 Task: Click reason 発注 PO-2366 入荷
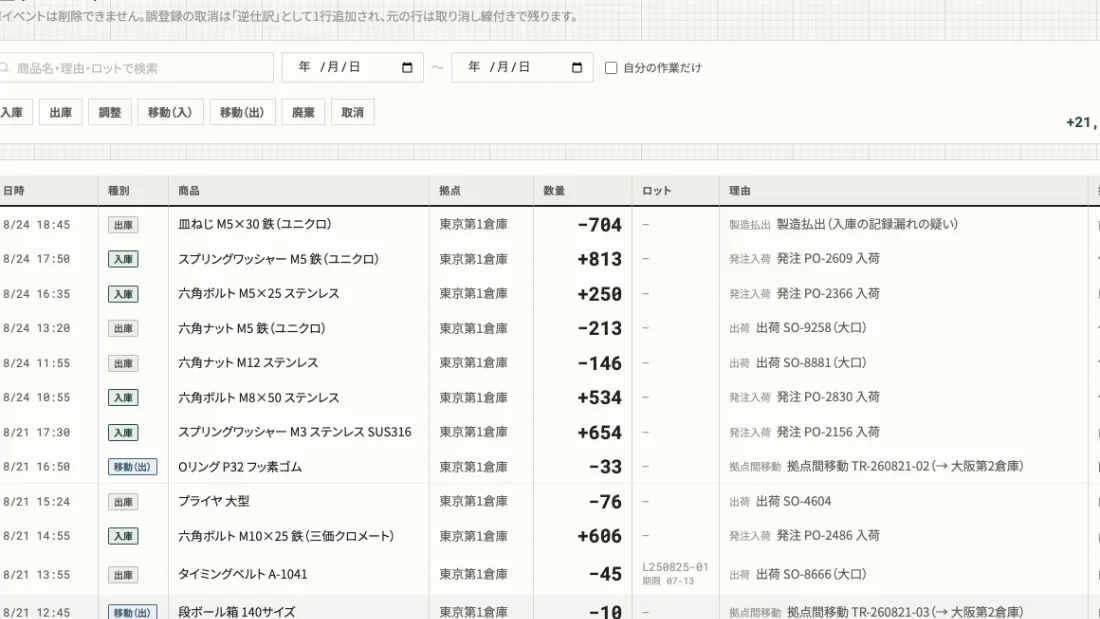tap(828, 293)
